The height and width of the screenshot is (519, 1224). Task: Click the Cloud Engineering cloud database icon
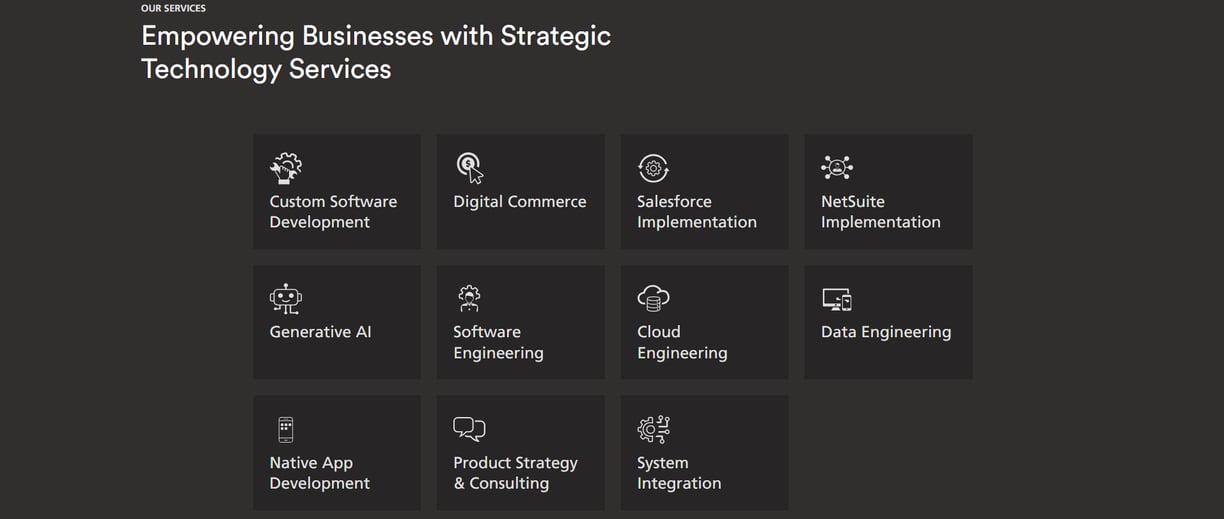[x=653, y=298]
